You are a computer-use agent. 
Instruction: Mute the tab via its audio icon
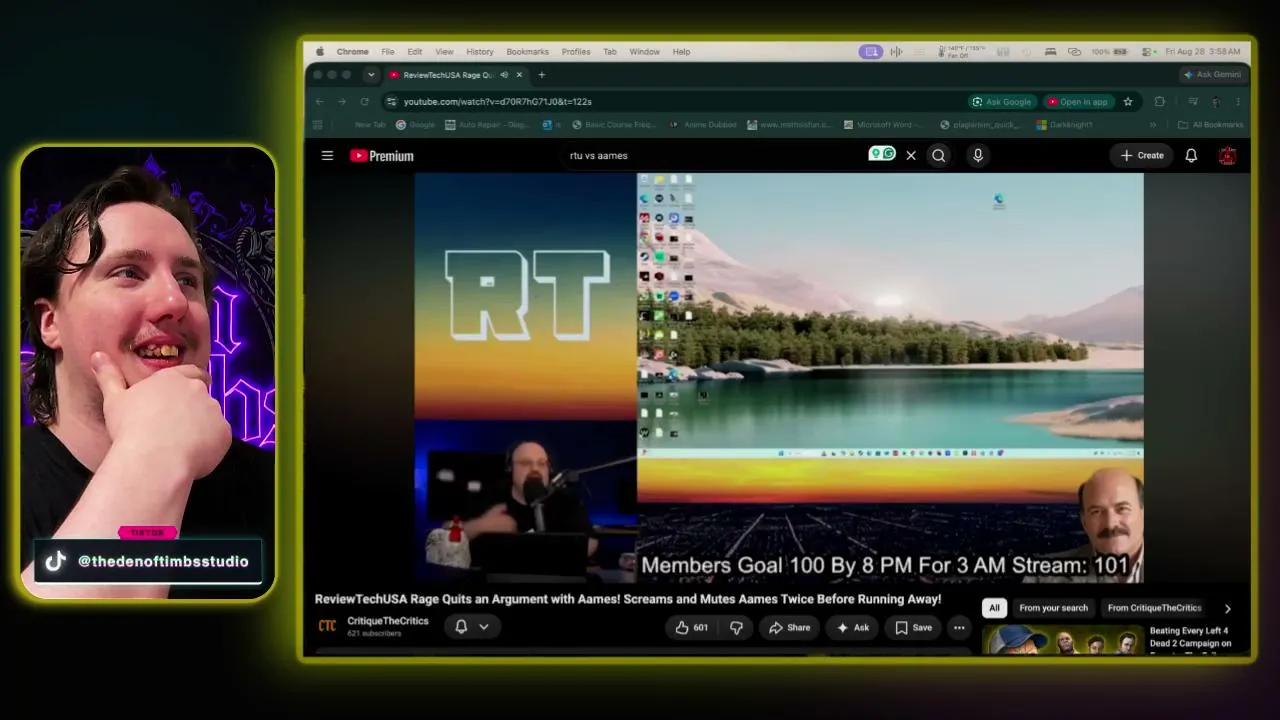pyautogui.click(x=504, y=75)
